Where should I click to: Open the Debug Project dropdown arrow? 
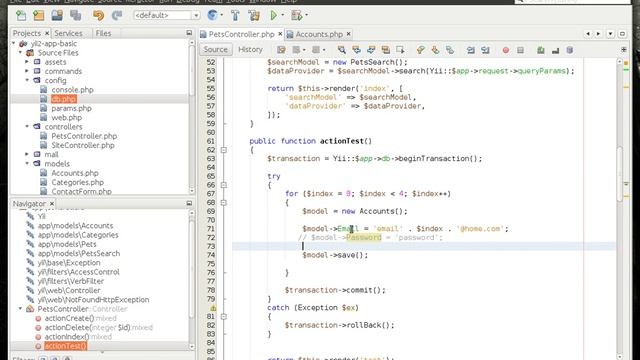click(x=306, y=16)
